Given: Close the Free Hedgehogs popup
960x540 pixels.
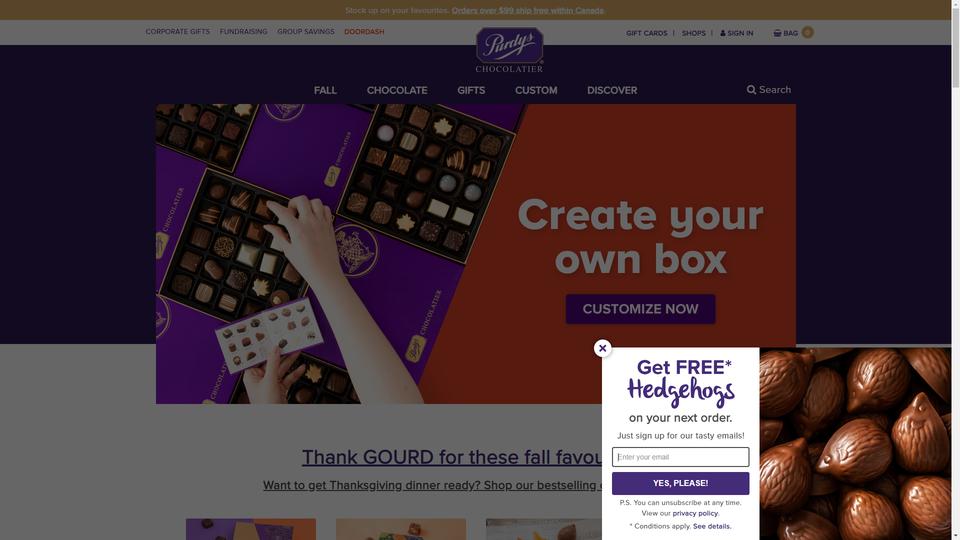Looking at the screenshot, I should (602, 348).
